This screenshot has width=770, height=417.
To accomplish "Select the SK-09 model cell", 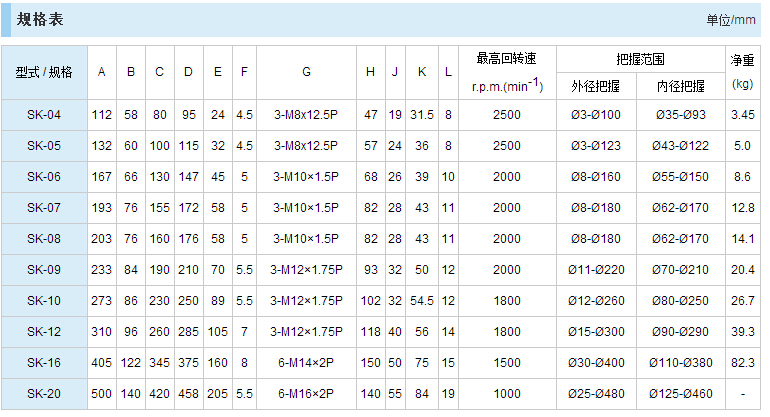I will coord(45,269).
